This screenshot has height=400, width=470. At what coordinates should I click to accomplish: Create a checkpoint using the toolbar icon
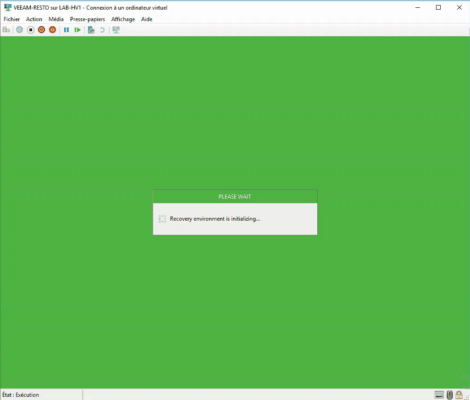(x=91, y=30)
